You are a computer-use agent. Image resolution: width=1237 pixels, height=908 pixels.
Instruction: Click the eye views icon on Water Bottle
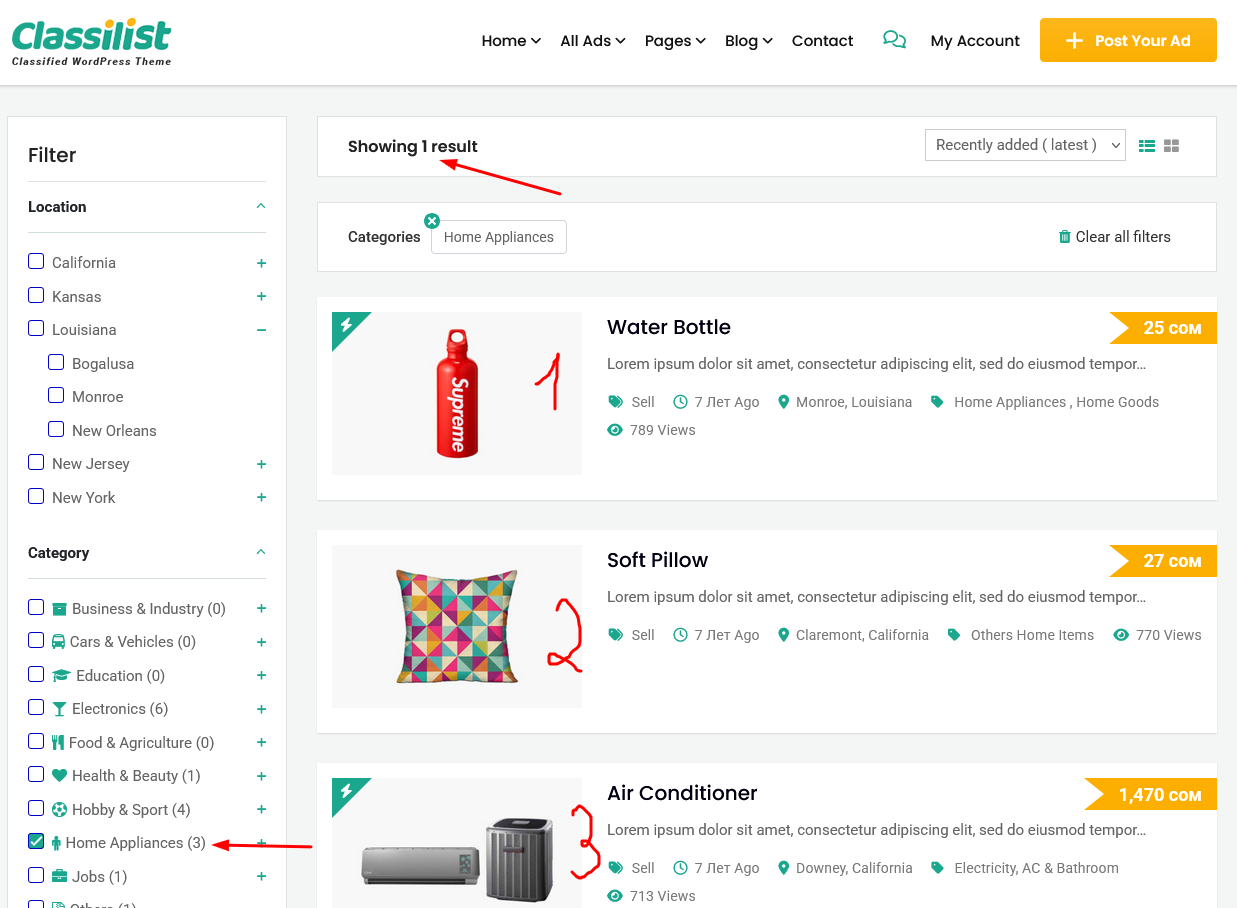615,430
